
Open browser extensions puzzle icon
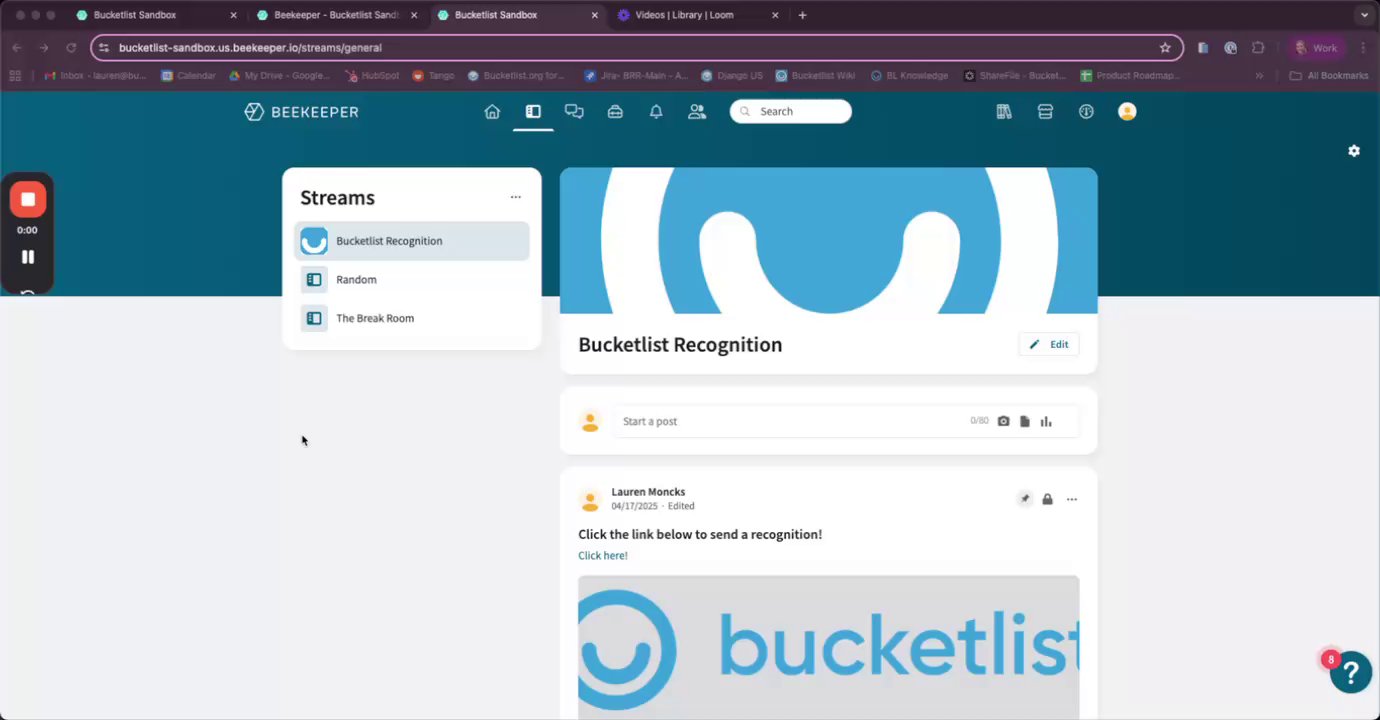click(1259, 48)
